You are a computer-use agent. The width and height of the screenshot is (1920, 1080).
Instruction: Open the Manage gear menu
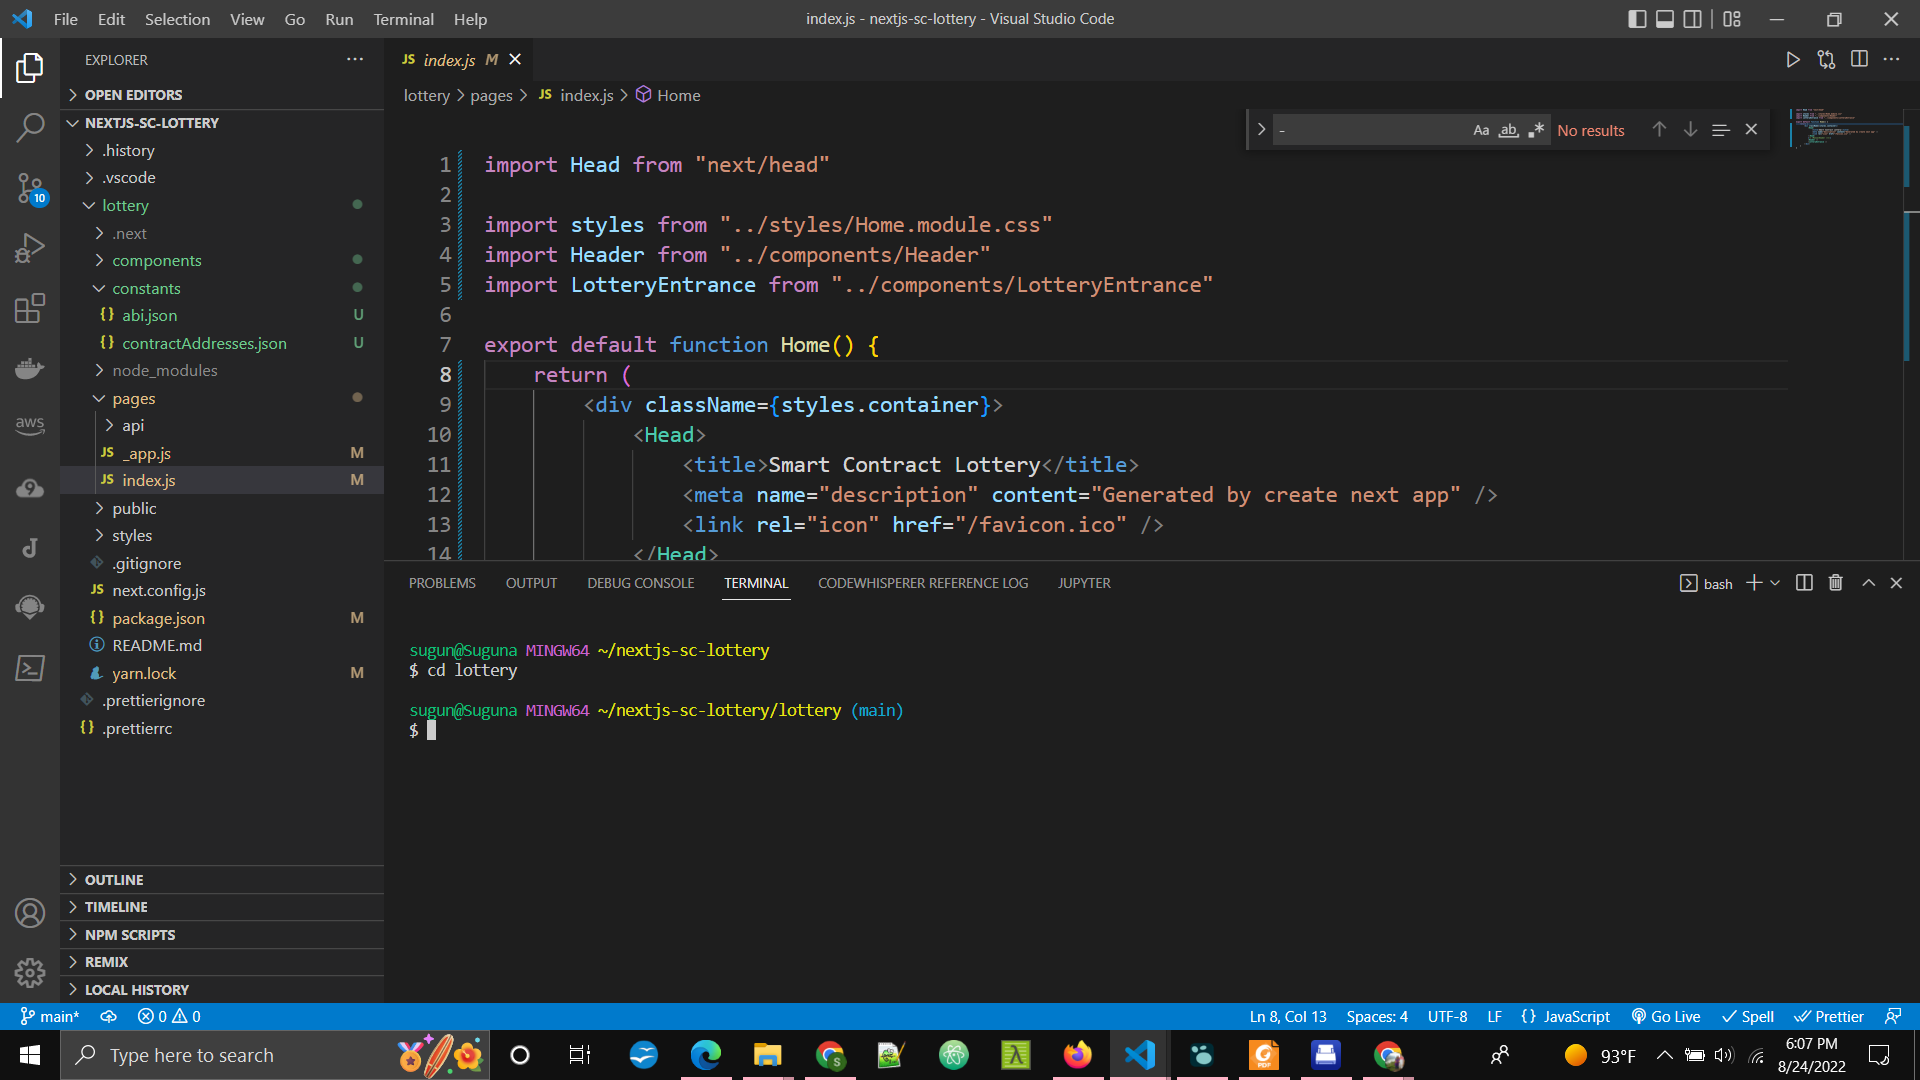pyautogui.click(x=30, y=973)
